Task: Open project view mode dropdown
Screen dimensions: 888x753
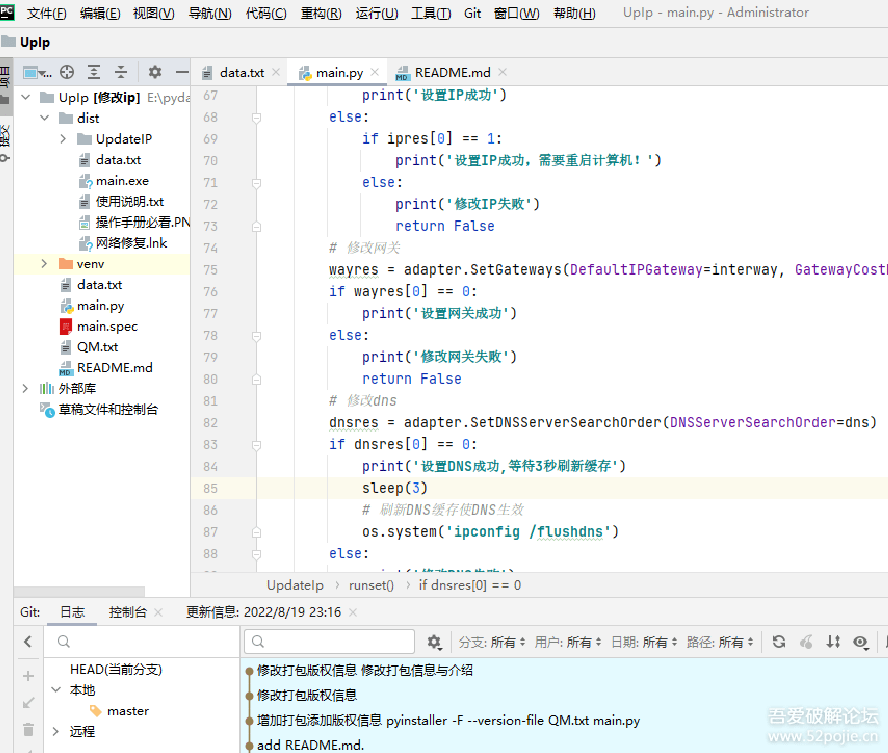Action: (x=37, y=72)
